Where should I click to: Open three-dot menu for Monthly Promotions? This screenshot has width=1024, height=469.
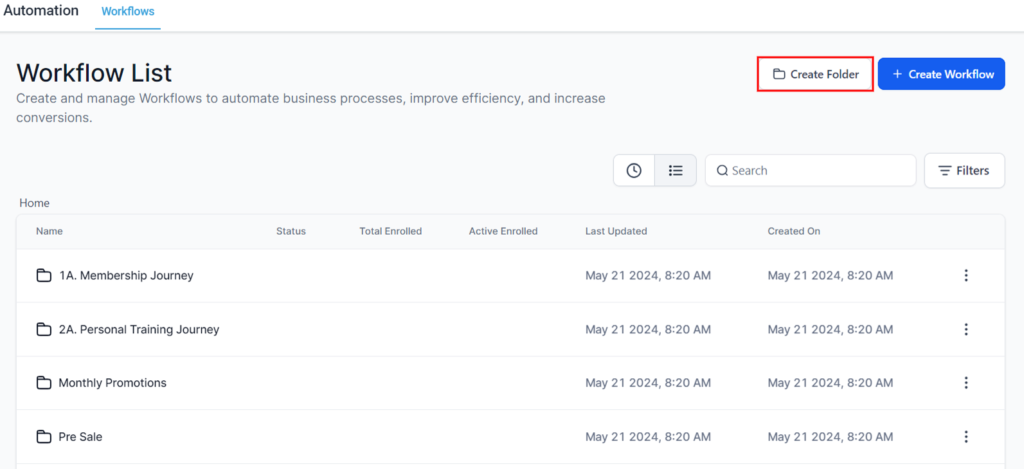(x=965, y=383)
